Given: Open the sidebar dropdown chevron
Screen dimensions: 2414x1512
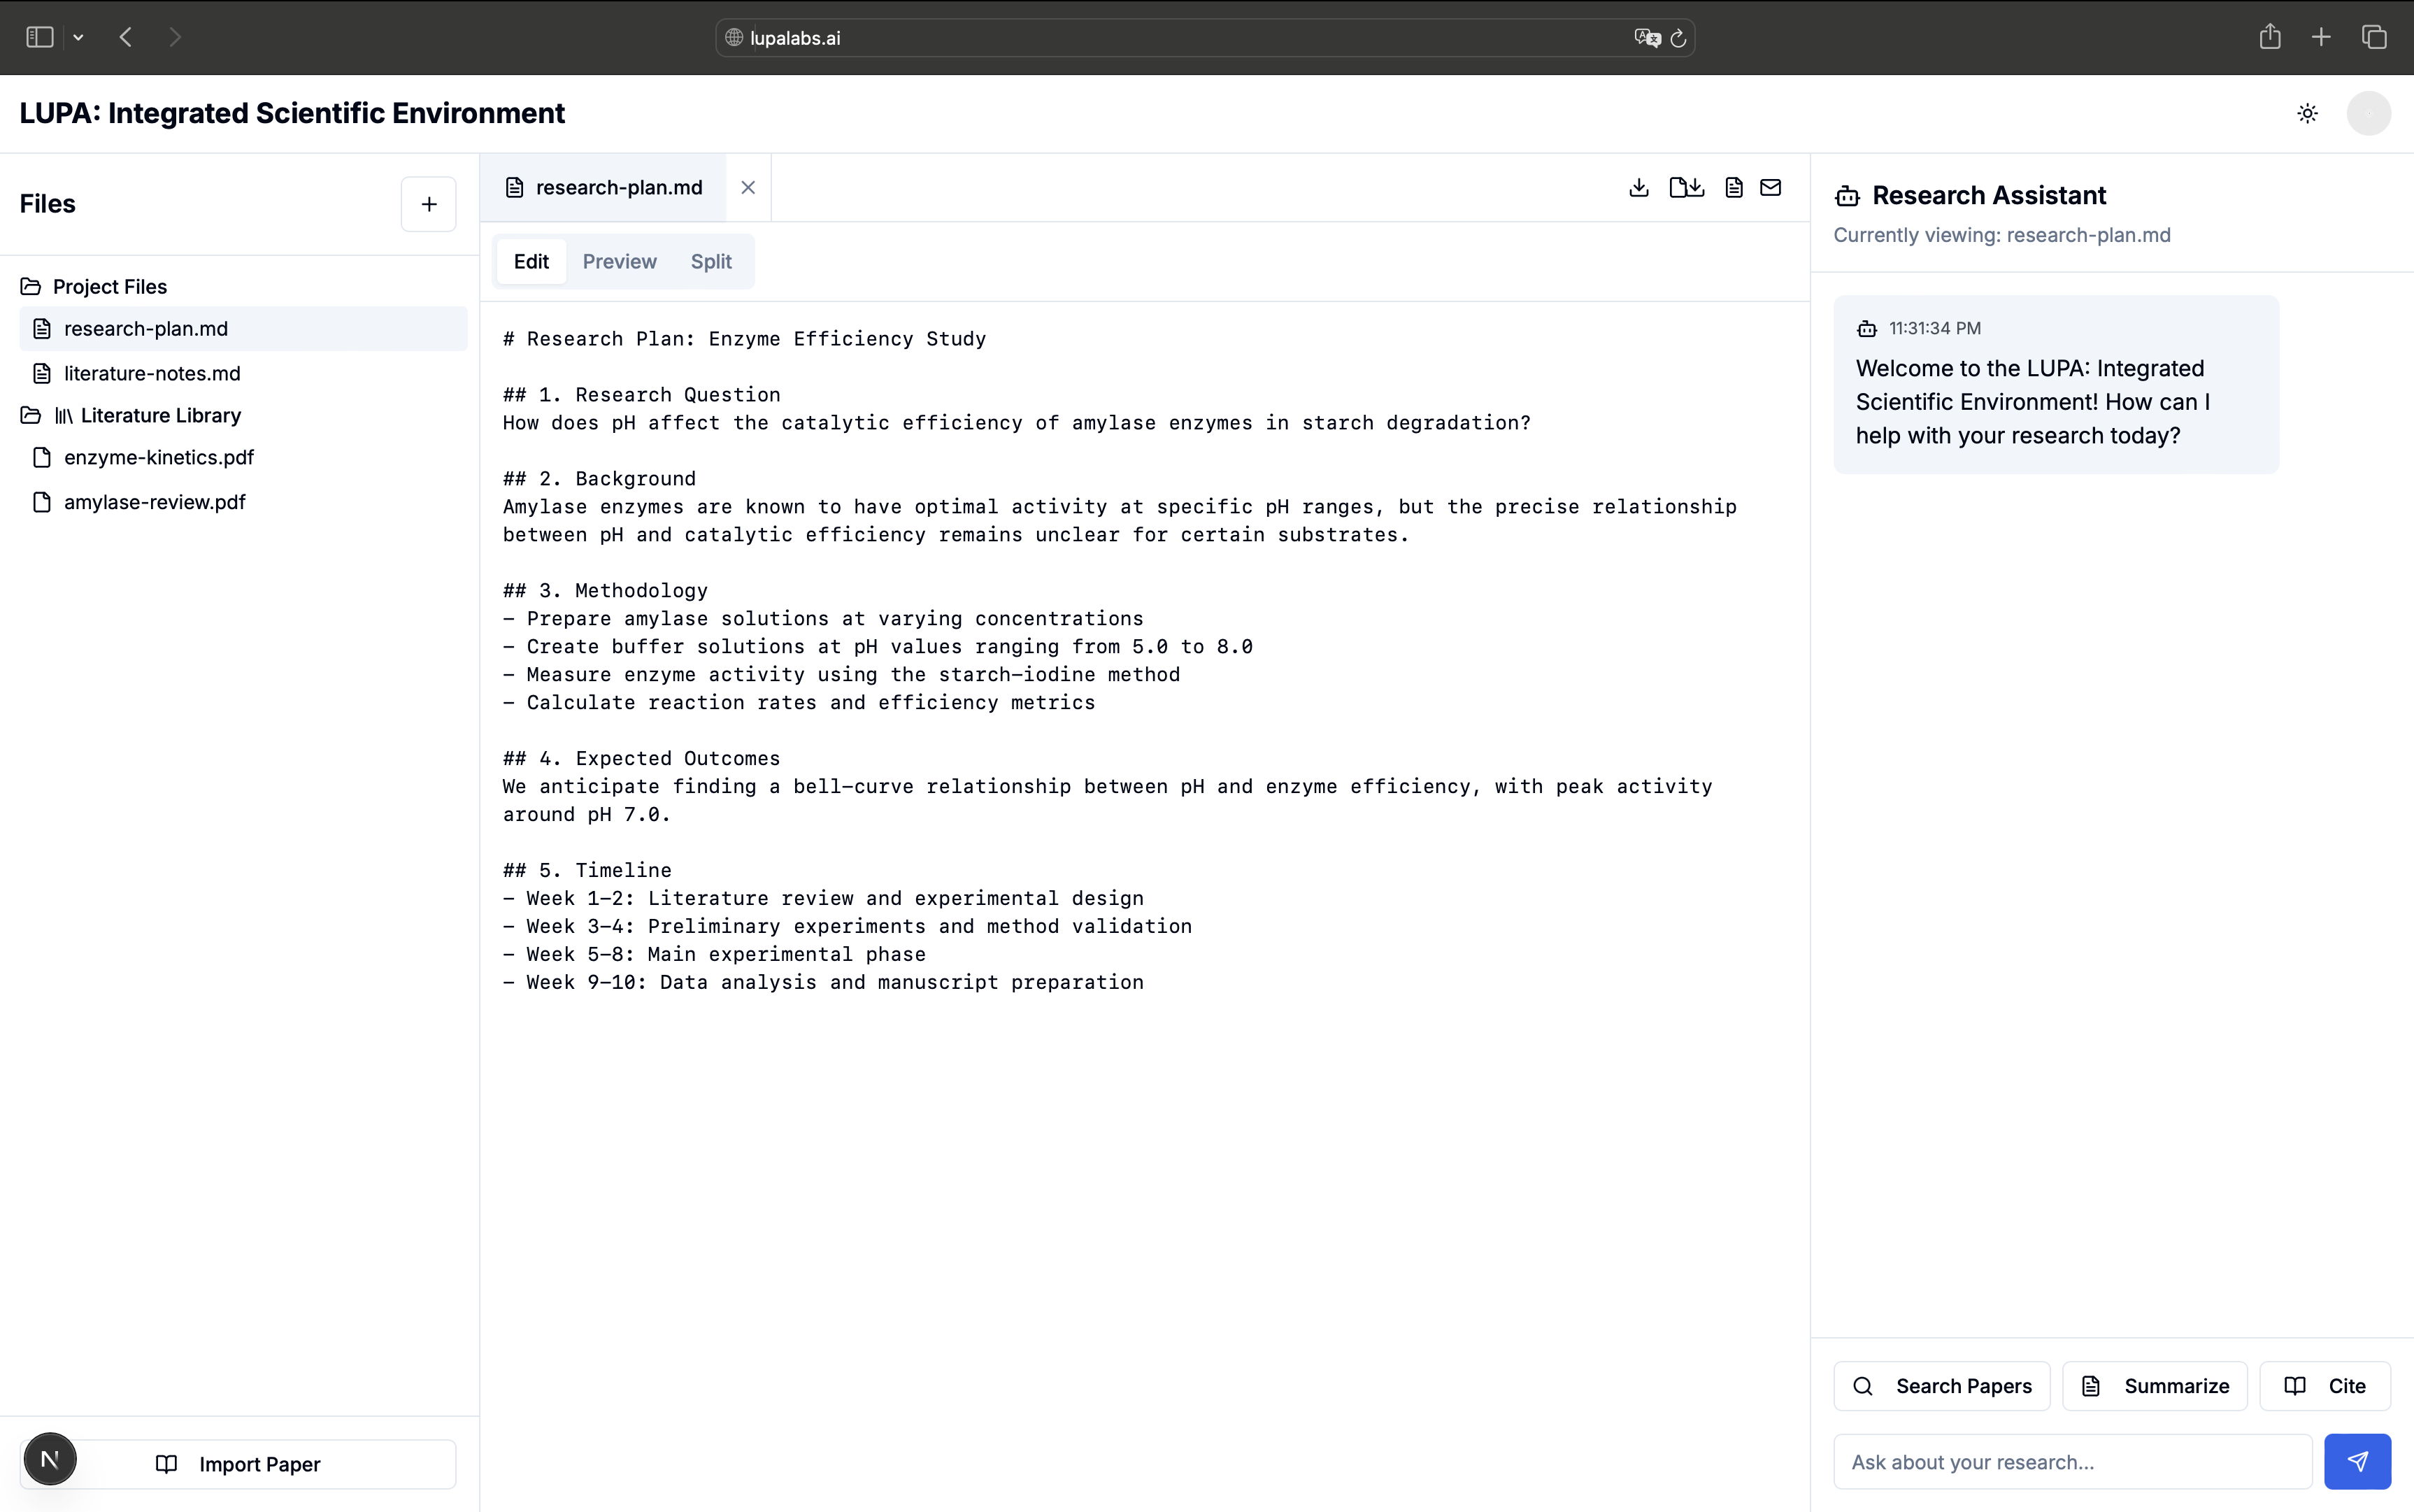Looking at the screenshot, I should 78,38.
